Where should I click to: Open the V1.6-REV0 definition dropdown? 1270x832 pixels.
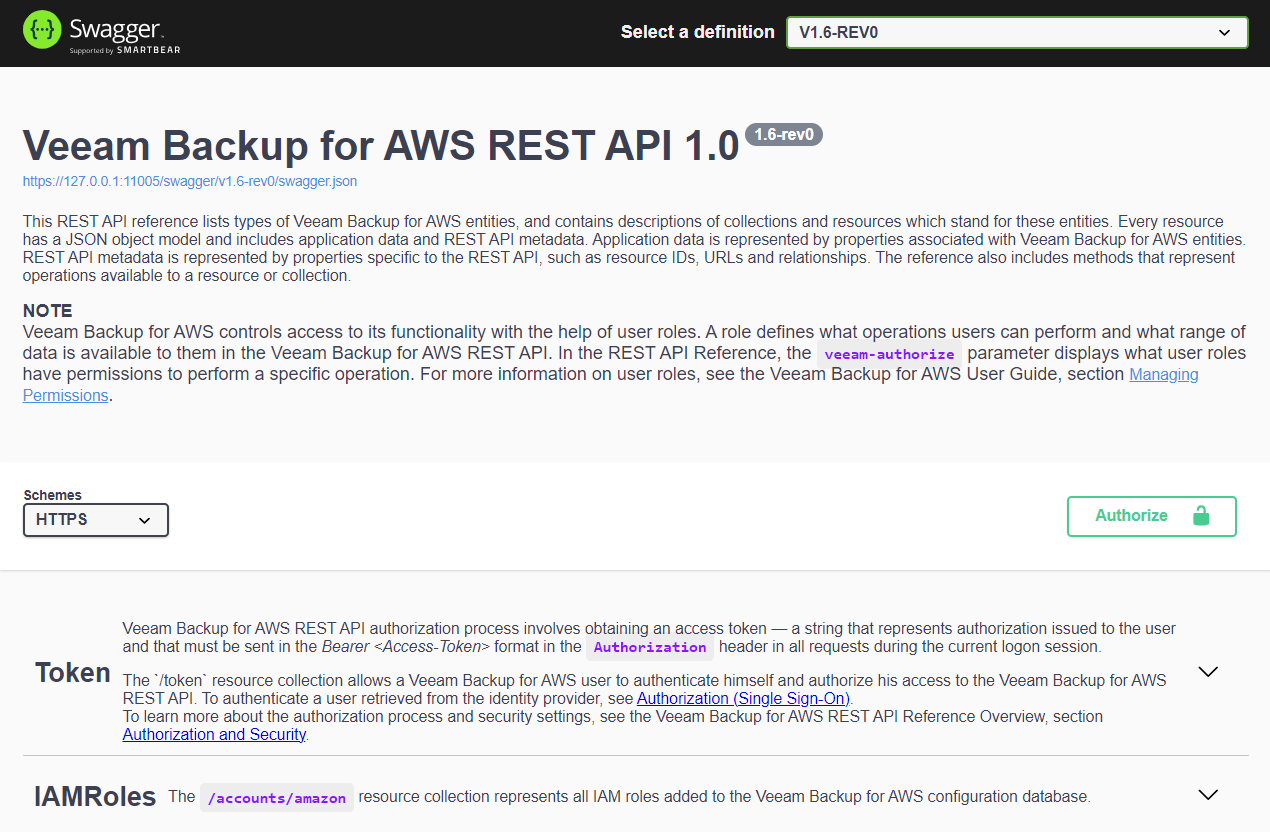(x=1017, y=32)
